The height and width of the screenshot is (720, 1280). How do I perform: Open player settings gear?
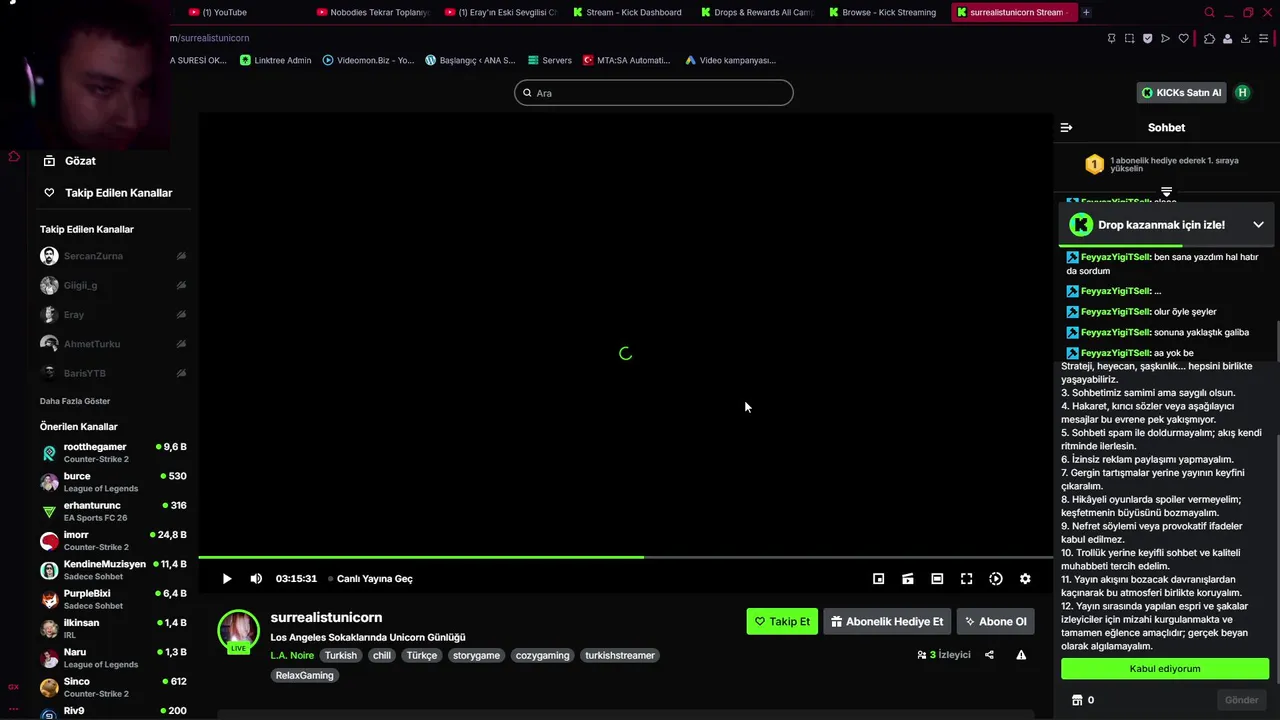pyautogui.click(x=1025, y=579)
